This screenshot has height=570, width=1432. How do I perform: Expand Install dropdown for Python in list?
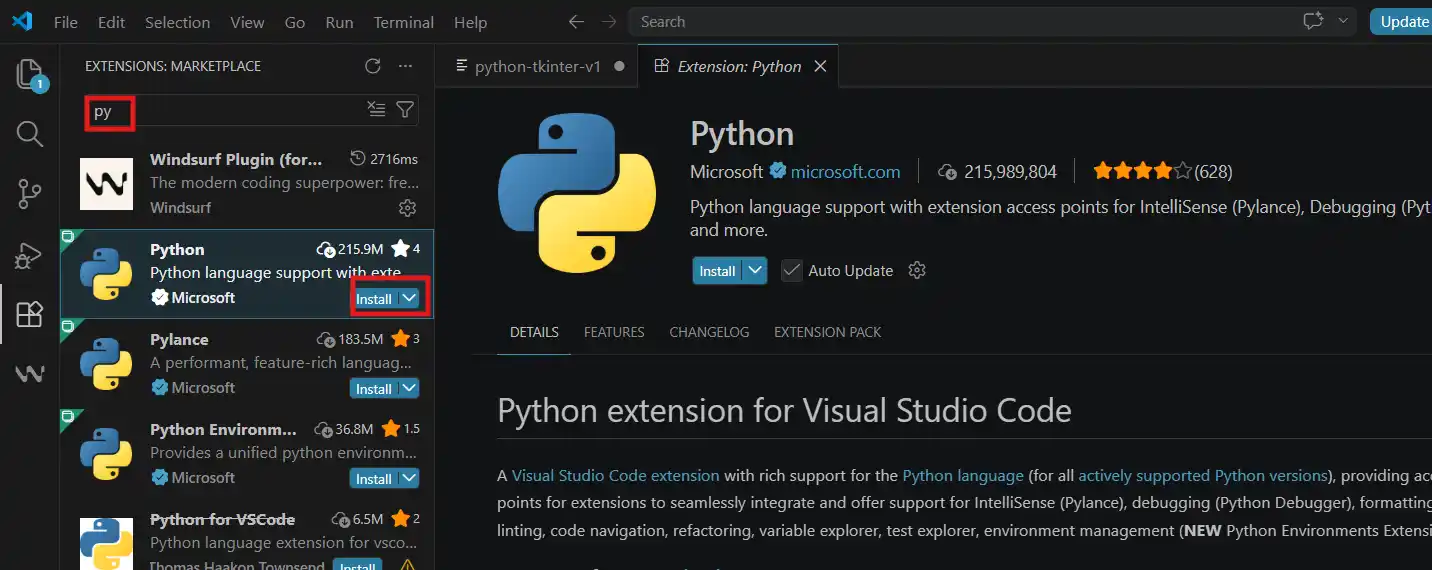point(409,298)
